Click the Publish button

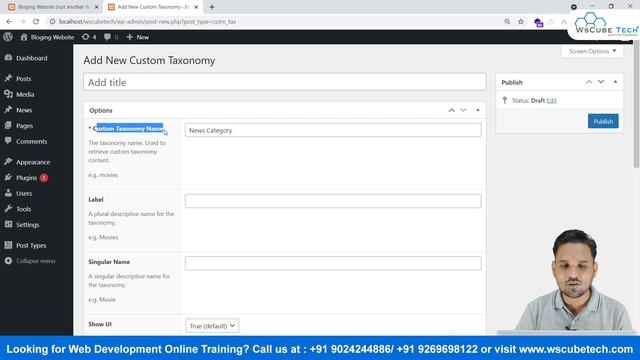(603, 121)
